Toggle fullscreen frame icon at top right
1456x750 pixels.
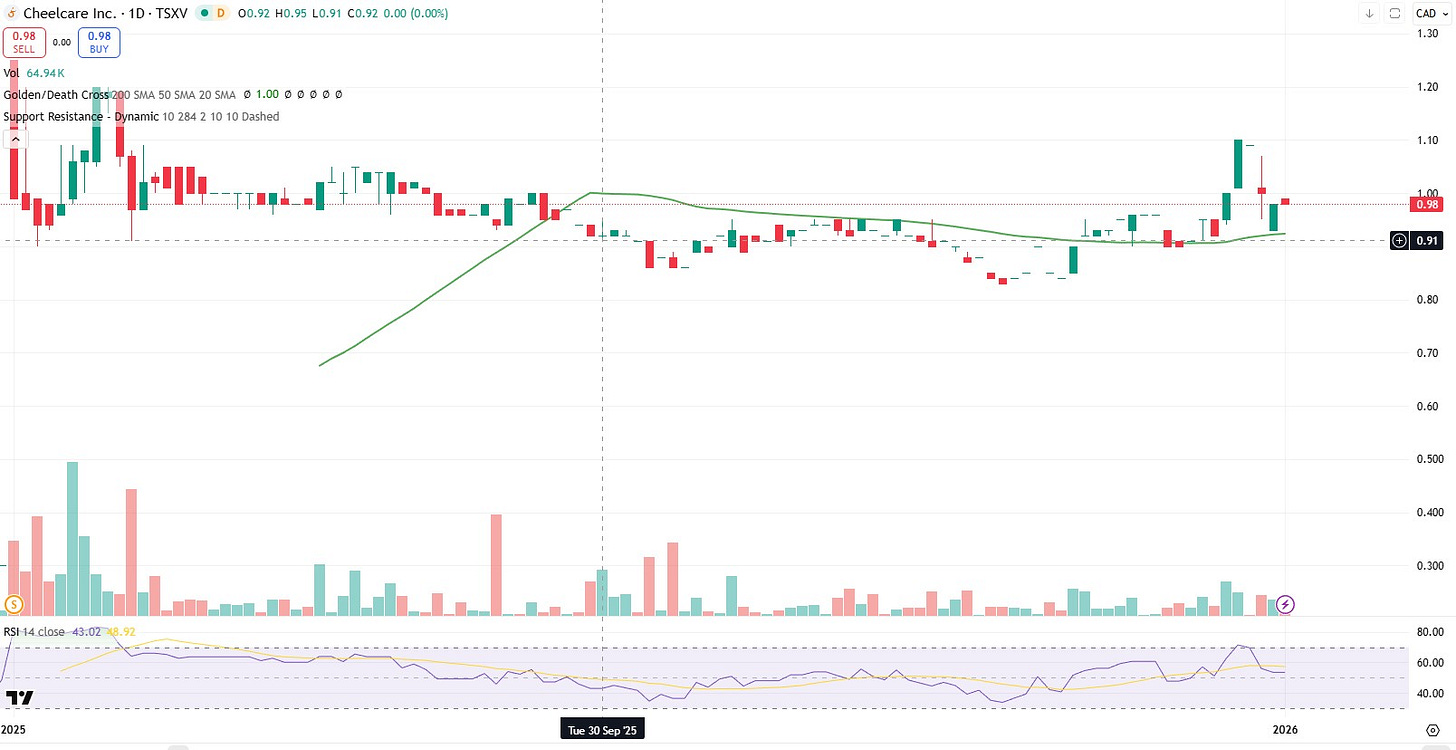pyautogui.click(x=1396, y=13)
